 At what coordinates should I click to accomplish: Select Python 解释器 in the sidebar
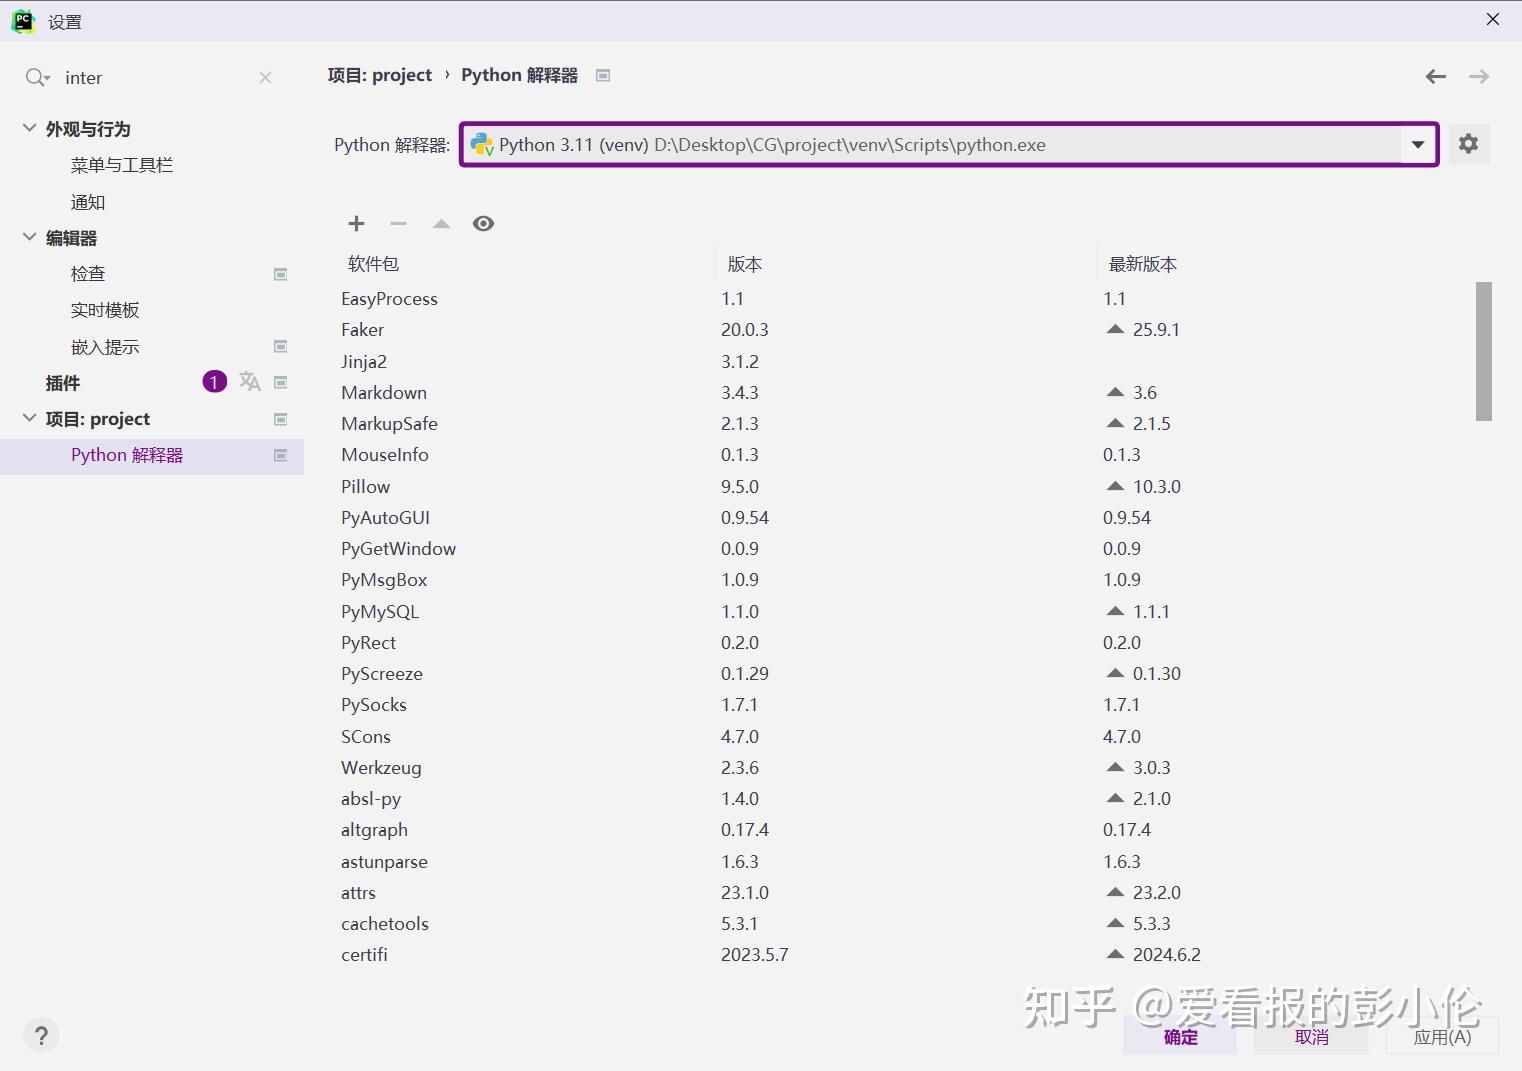click(152, 455)
